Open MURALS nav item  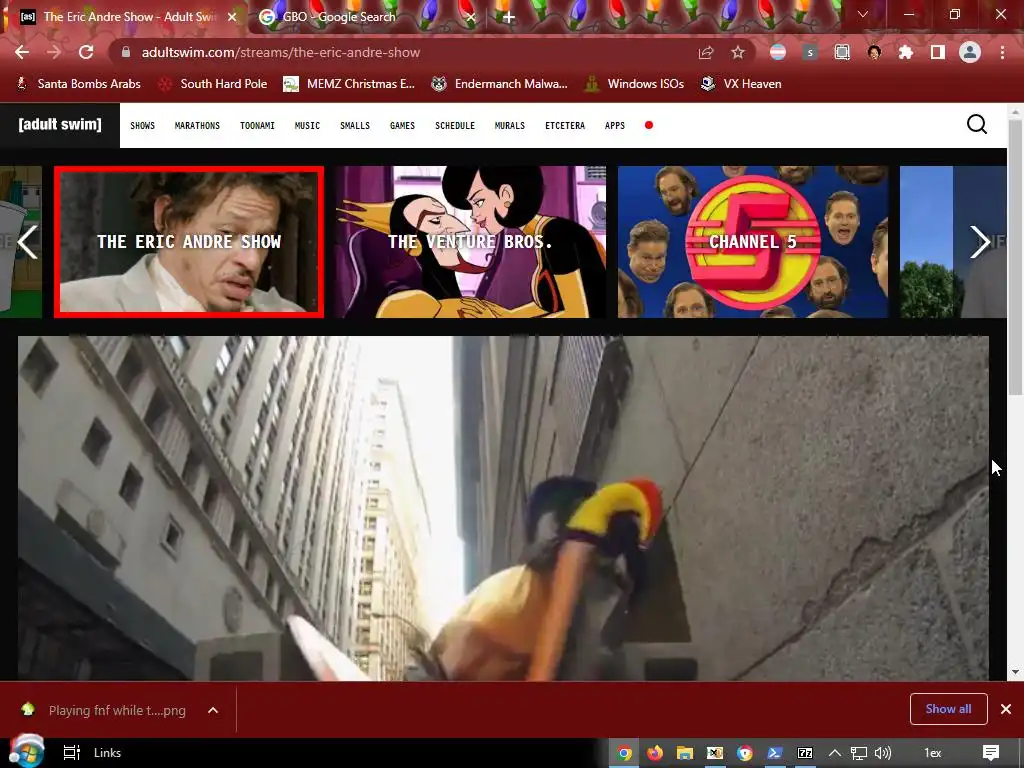[x=510, y=125]
